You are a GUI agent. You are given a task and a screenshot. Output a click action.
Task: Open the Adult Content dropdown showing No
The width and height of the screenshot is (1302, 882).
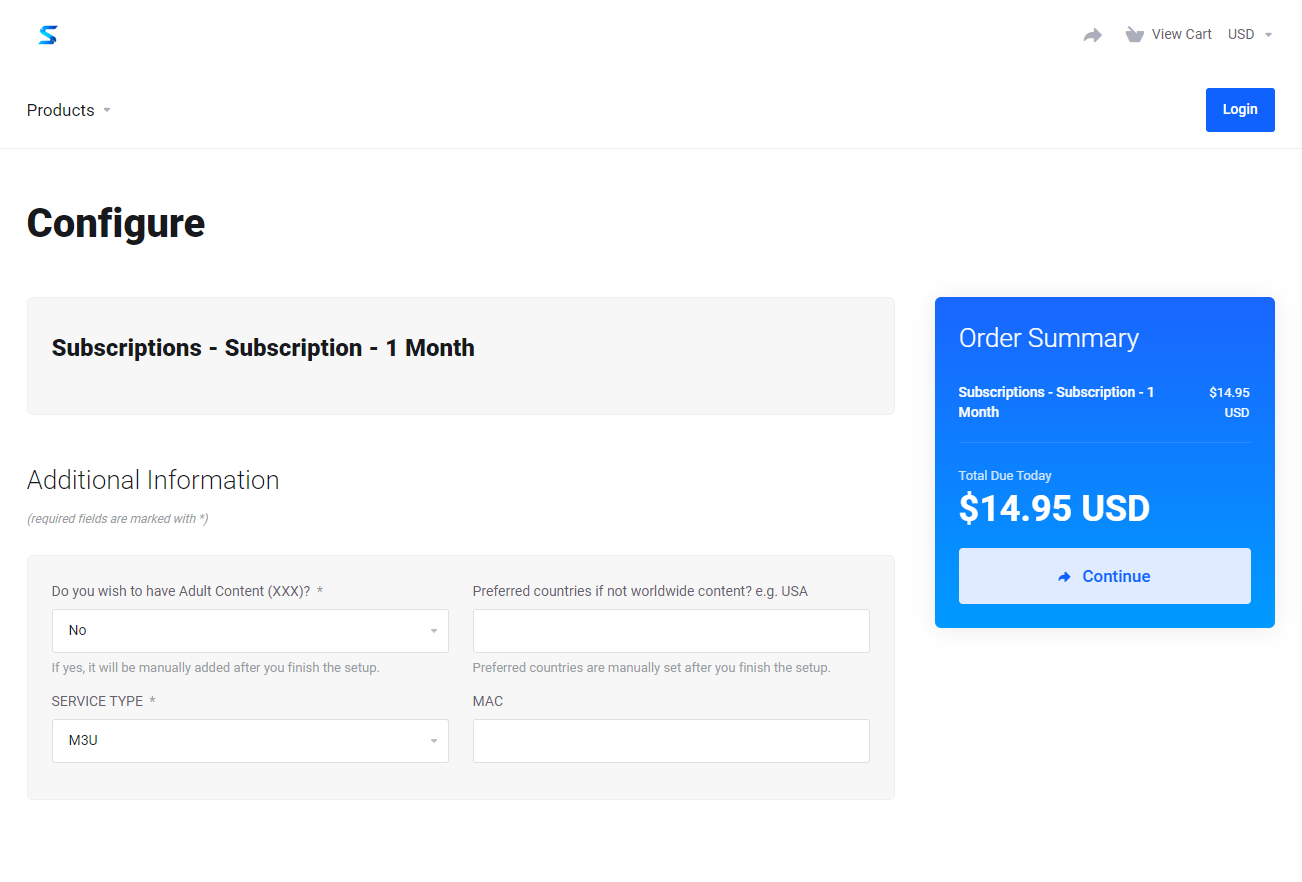pyautogui.click(x=250, y=631)
